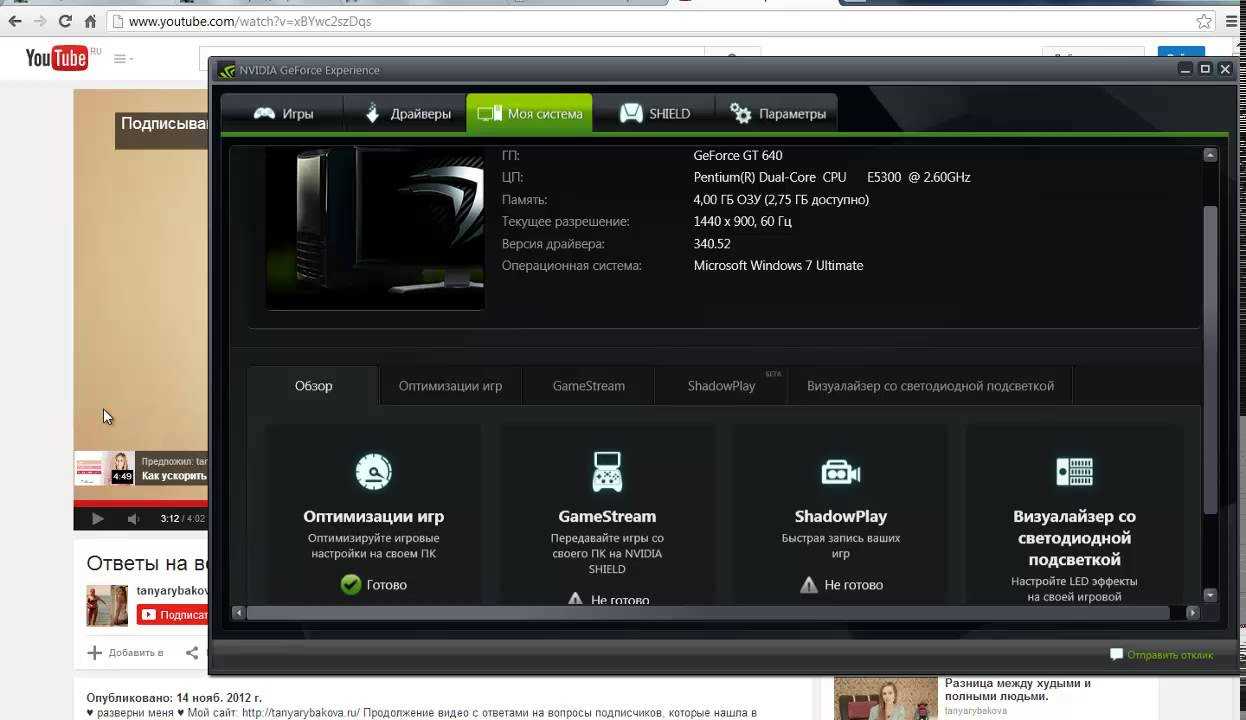
Task: Subscribe with the red Подписаться button
Action: pos(172,615)
